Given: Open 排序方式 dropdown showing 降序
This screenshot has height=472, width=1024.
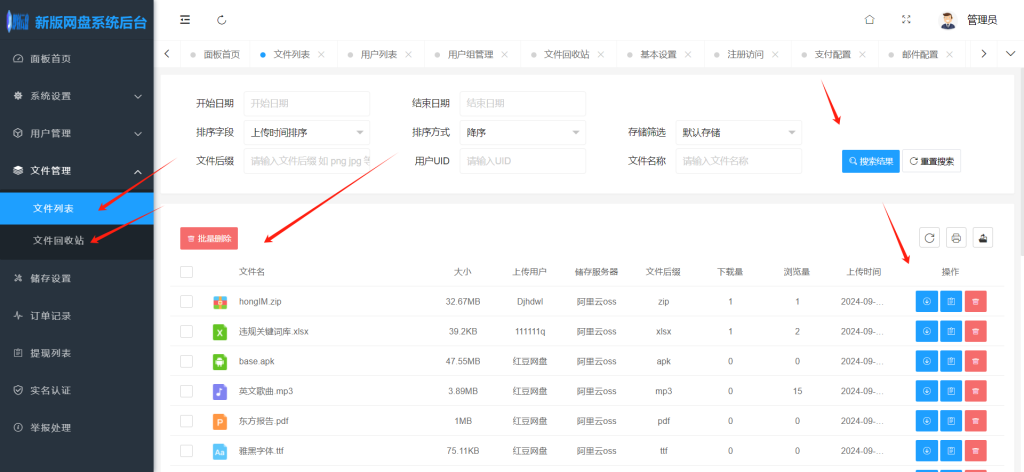Looking at the screenshot, I should point(522,133).
